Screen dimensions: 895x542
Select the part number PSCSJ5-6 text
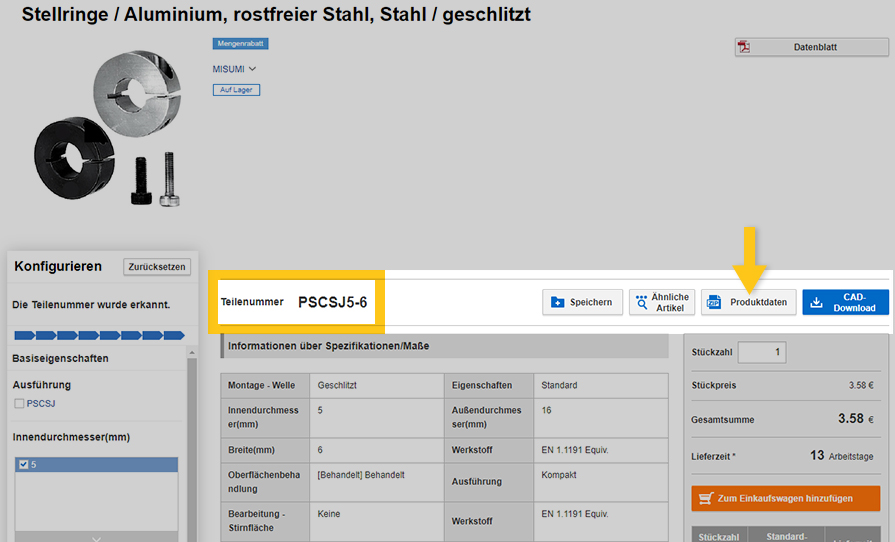click(332, 301)
